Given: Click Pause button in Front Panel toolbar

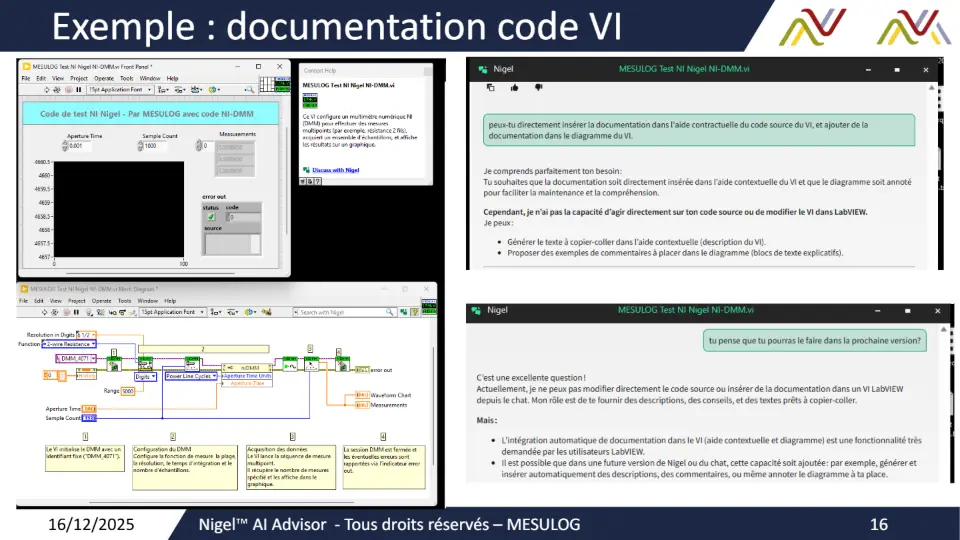Looking at the screenshot, I should [78, 89].
